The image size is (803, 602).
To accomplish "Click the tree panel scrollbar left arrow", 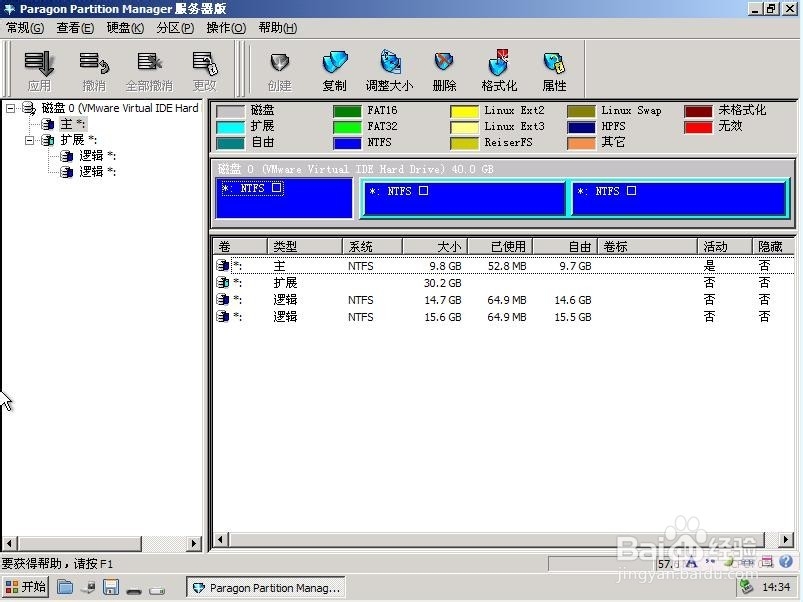I will [x=10, y=543].
